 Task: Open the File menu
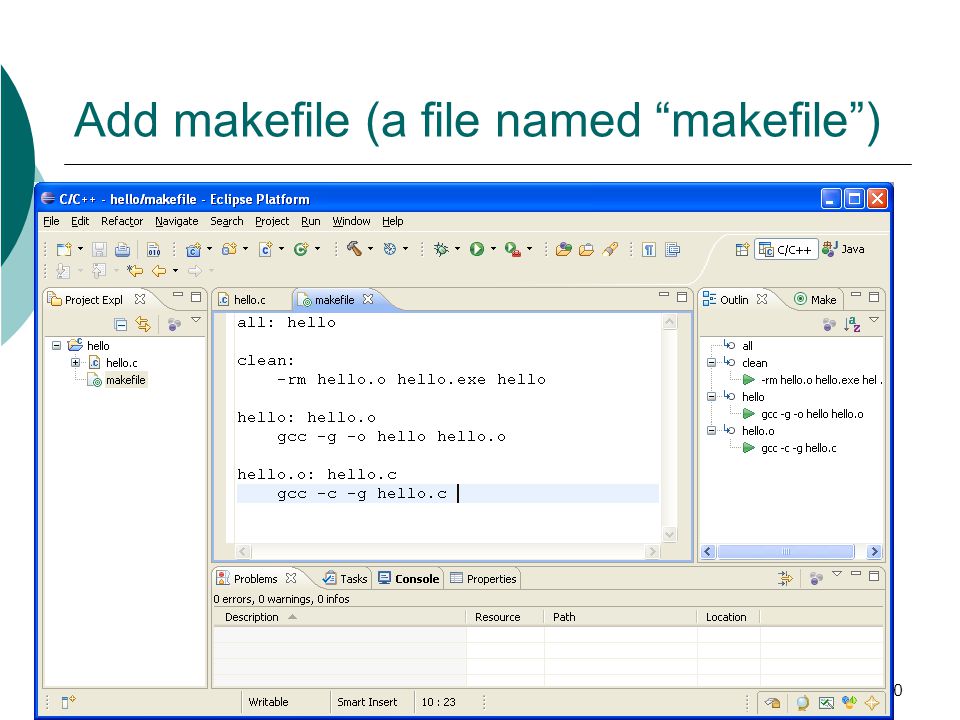click(51, 221)
